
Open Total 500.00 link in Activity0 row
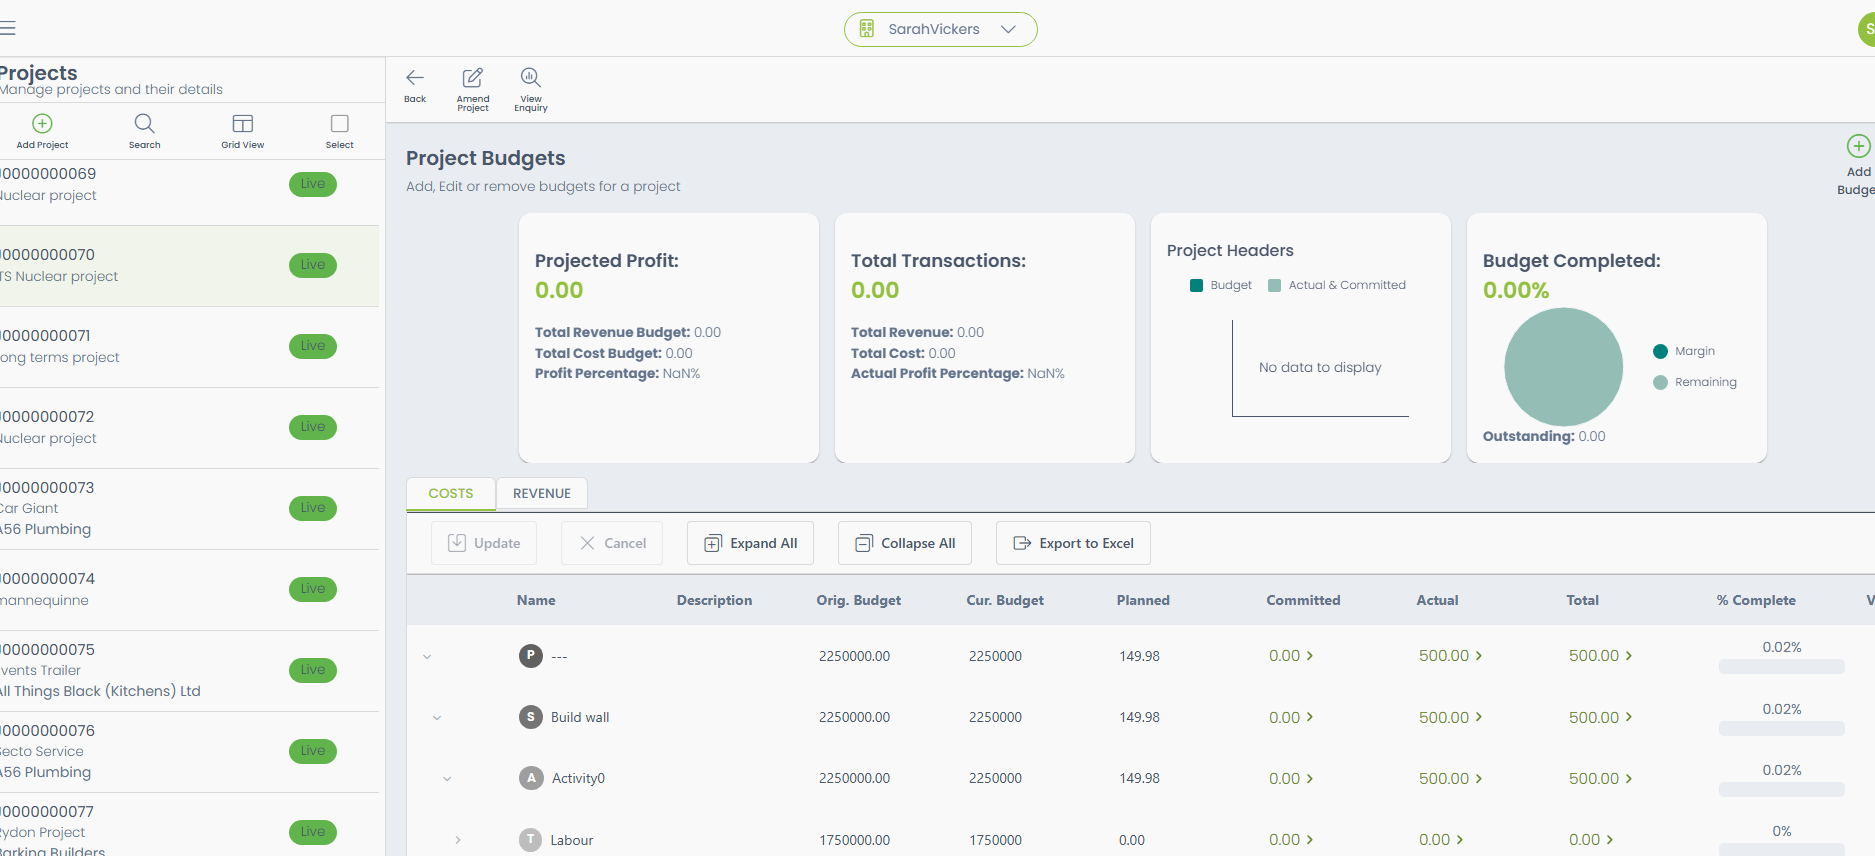[1600, 779]
